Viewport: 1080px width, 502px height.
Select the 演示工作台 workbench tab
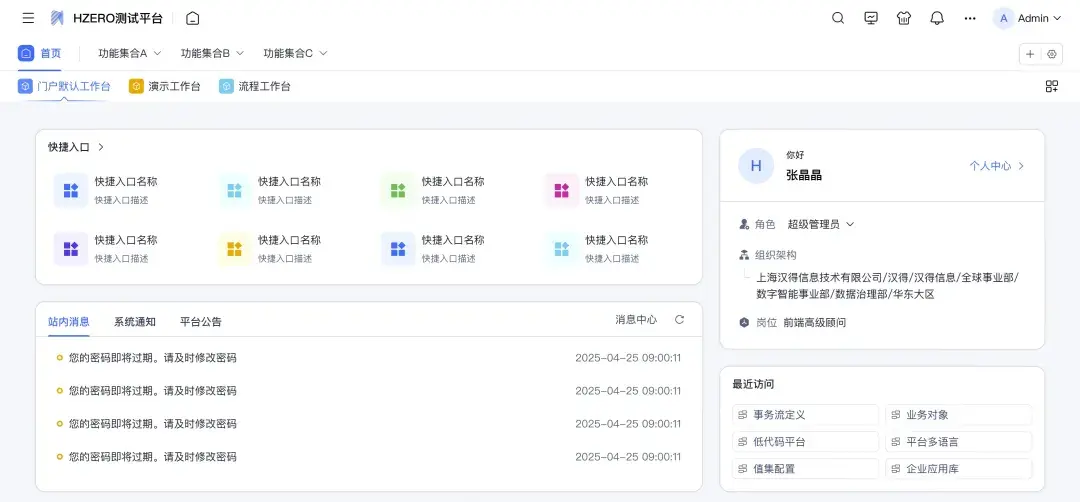[165, 87]
